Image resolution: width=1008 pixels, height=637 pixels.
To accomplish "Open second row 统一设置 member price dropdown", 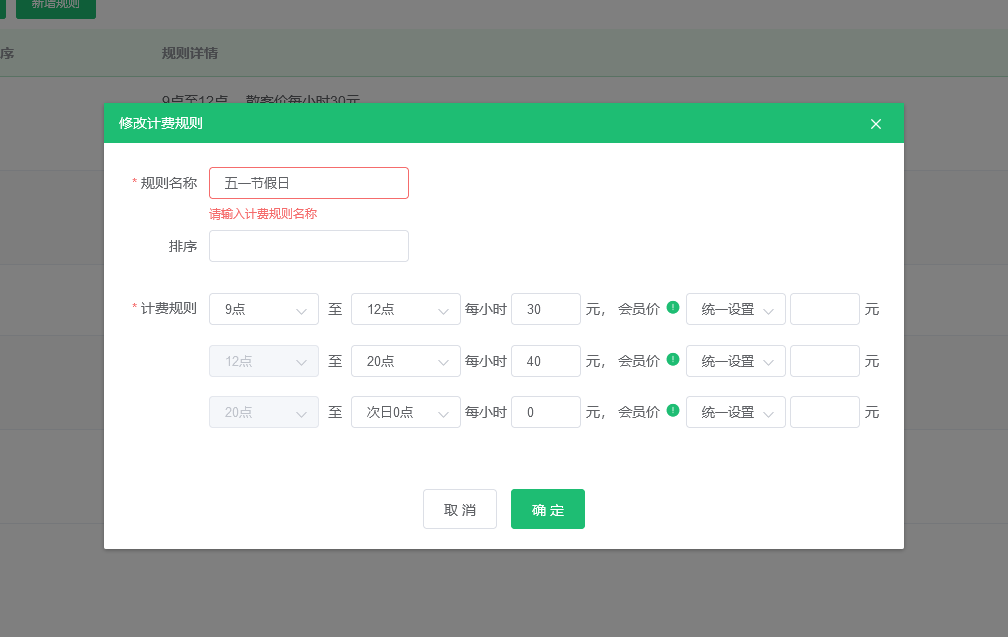I will point(736,361).
